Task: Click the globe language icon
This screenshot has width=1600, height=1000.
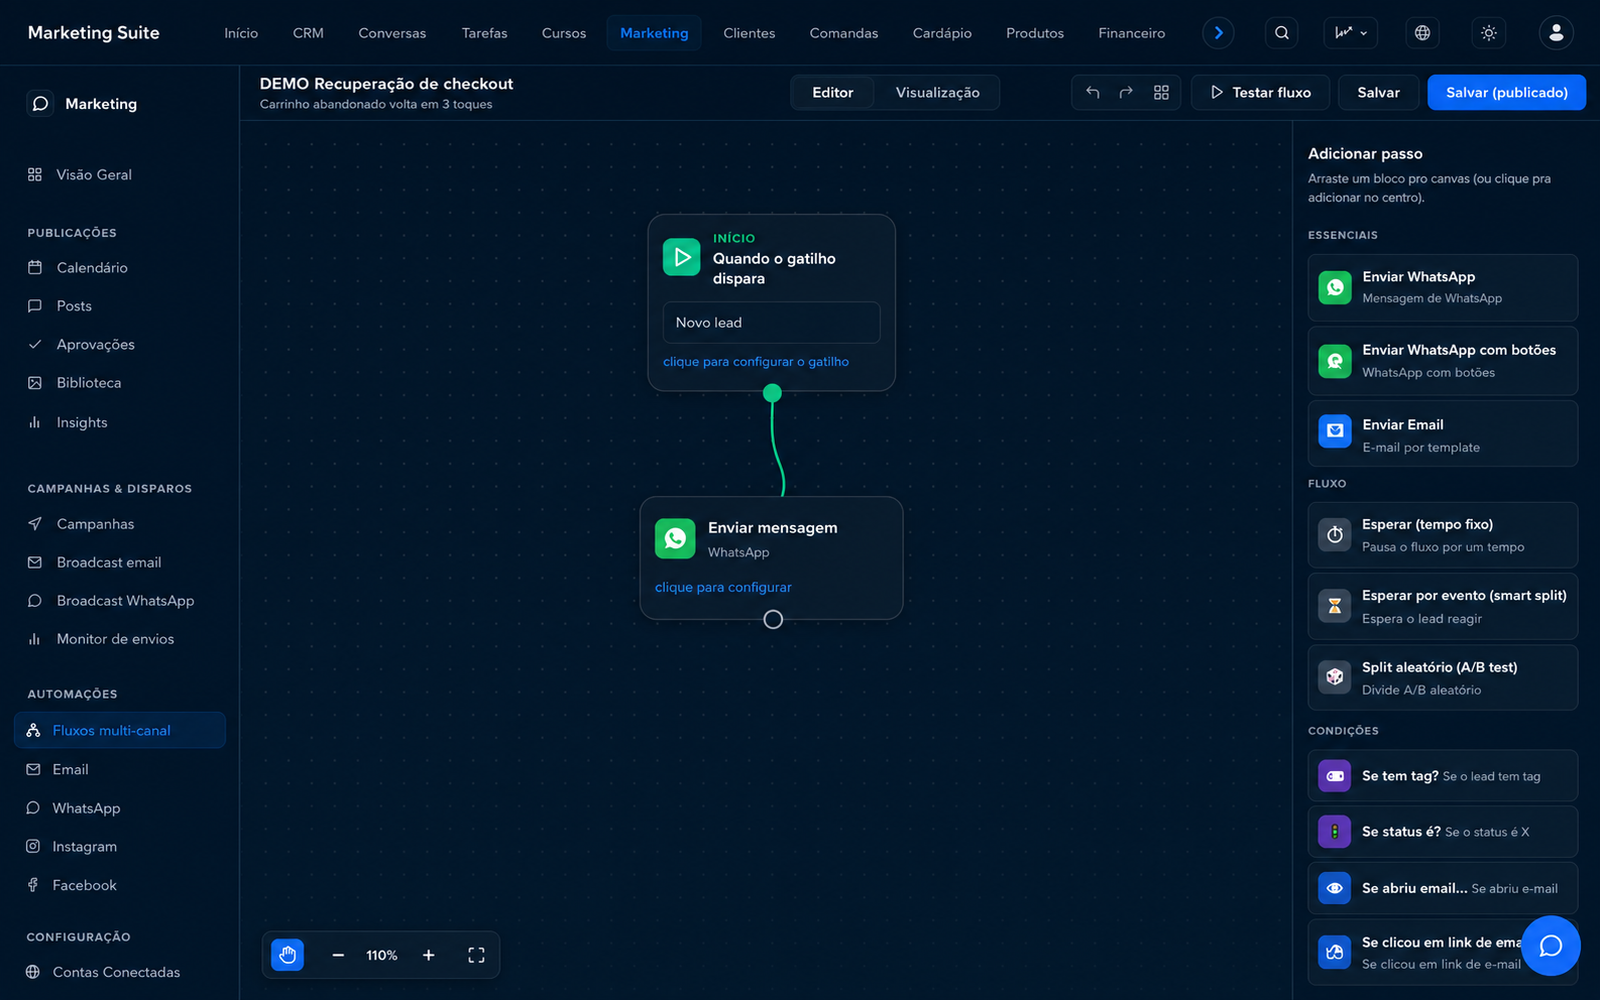Action: [x=1422, y=33]
